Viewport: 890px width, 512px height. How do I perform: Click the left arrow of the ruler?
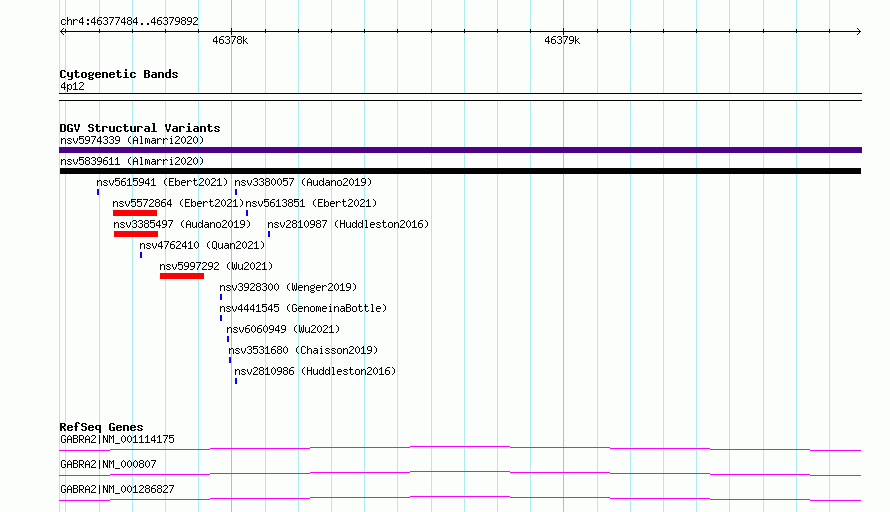(x=63, y=31)
